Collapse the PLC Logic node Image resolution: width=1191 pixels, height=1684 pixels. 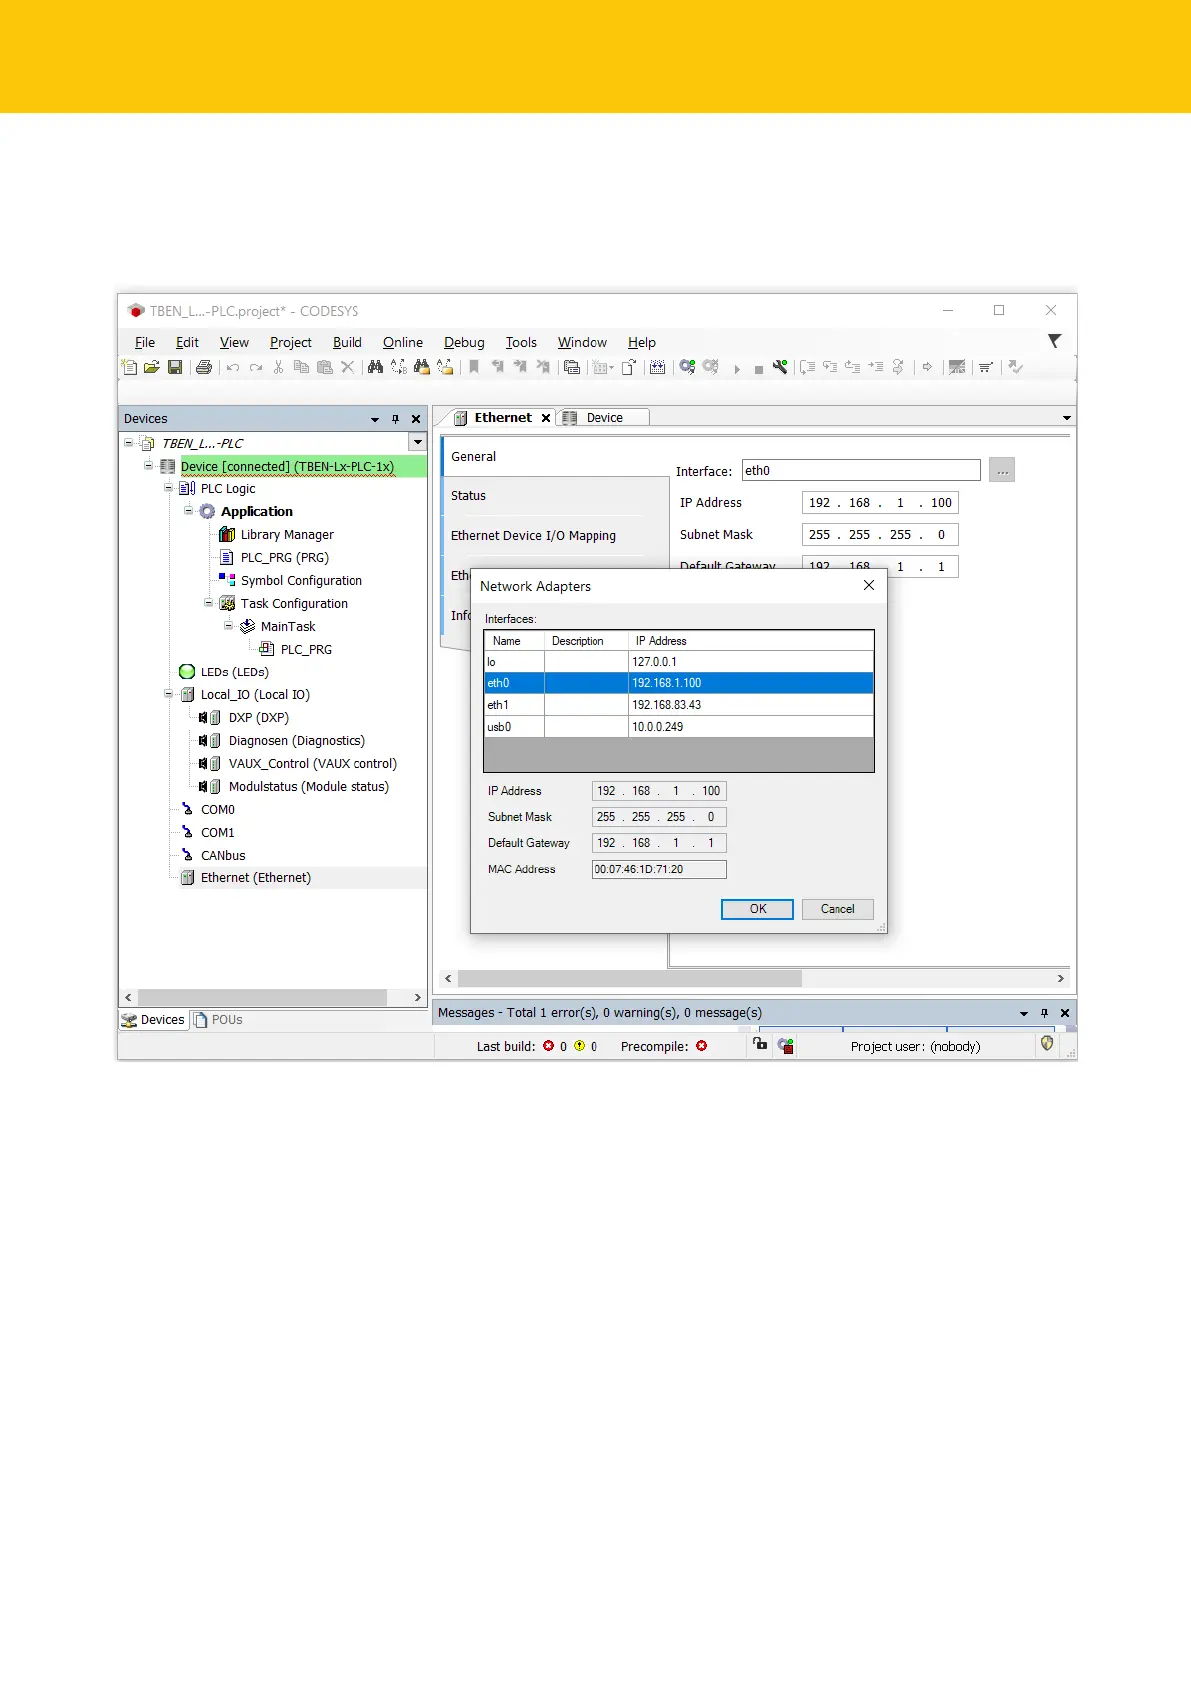(x=168, y=488)
